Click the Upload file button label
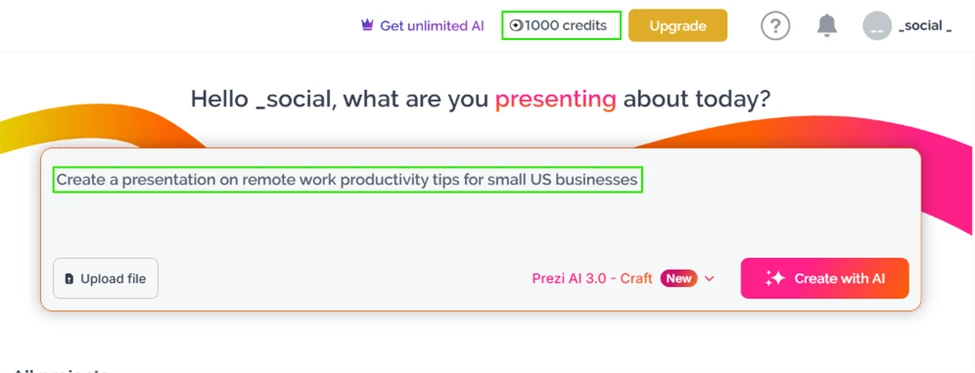This screenshot has width=975, height=373. click(113, 279)
